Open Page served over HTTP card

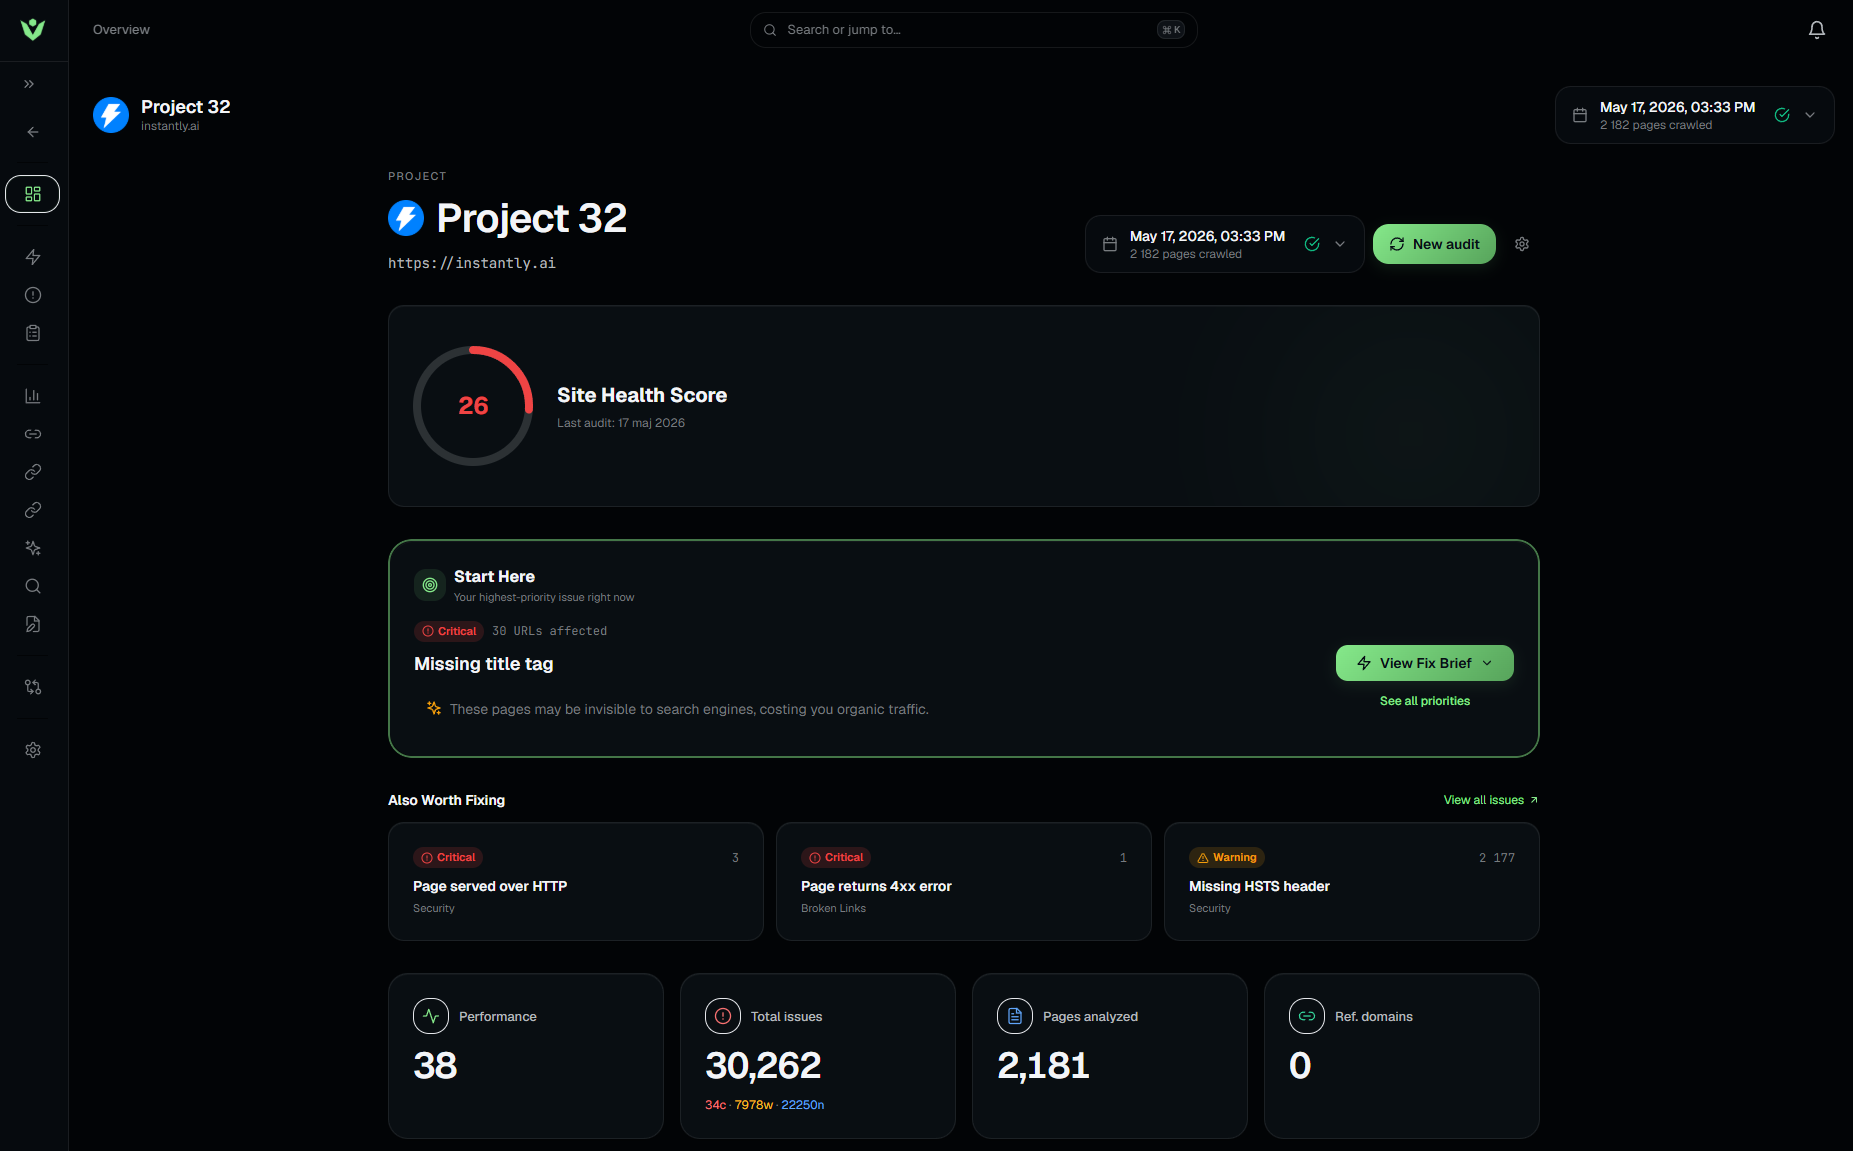pos(575,881)
